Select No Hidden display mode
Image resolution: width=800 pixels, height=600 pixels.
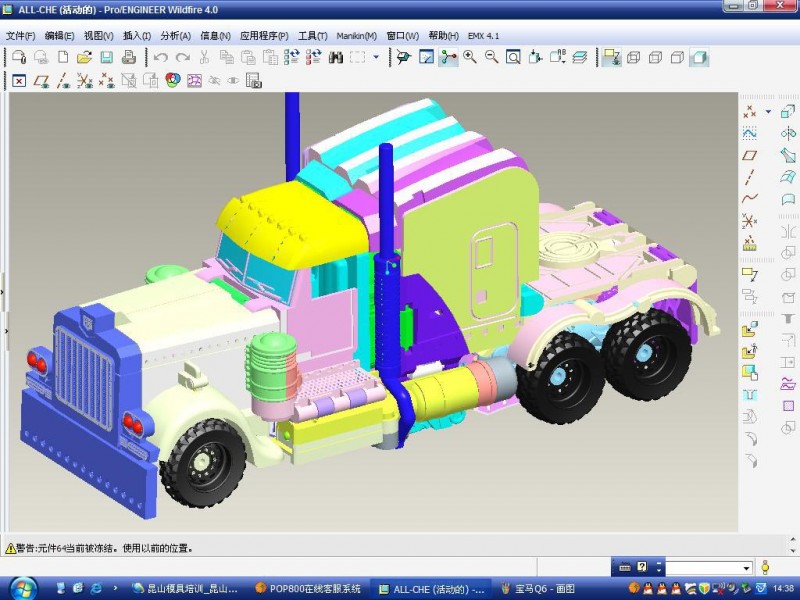coord(678,57)
